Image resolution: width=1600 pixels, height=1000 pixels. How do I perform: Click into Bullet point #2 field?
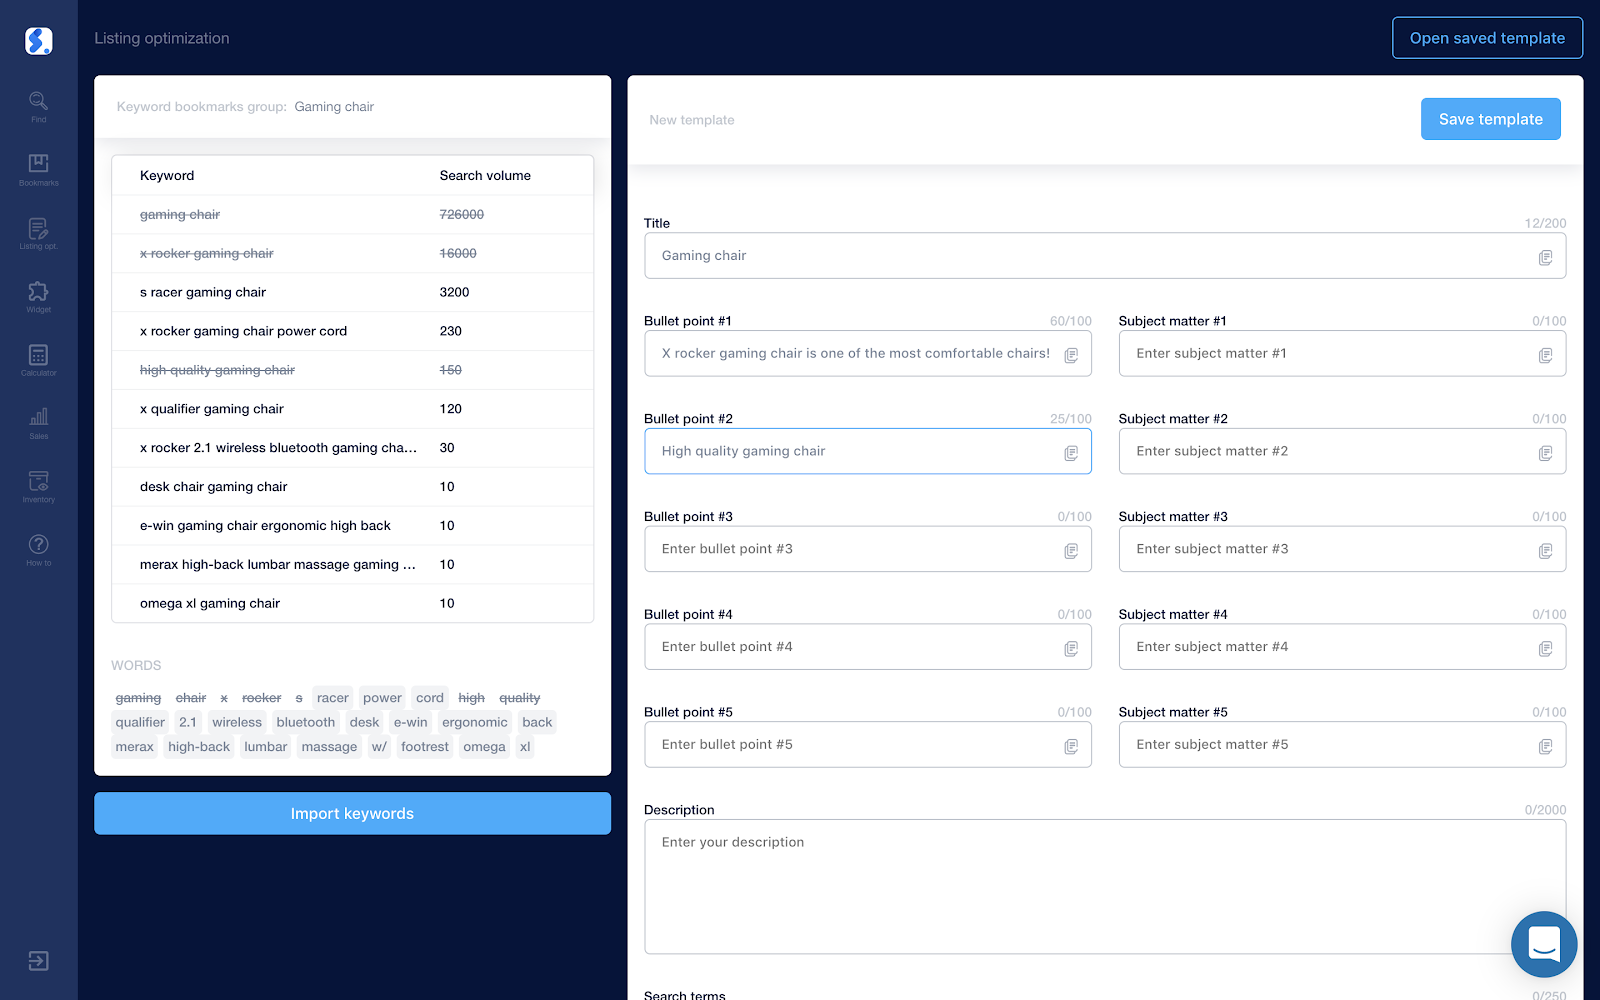[x=868, y=452]
